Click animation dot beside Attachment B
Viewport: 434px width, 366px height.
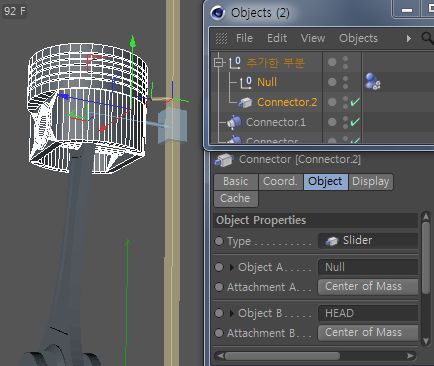pos(219,333)
